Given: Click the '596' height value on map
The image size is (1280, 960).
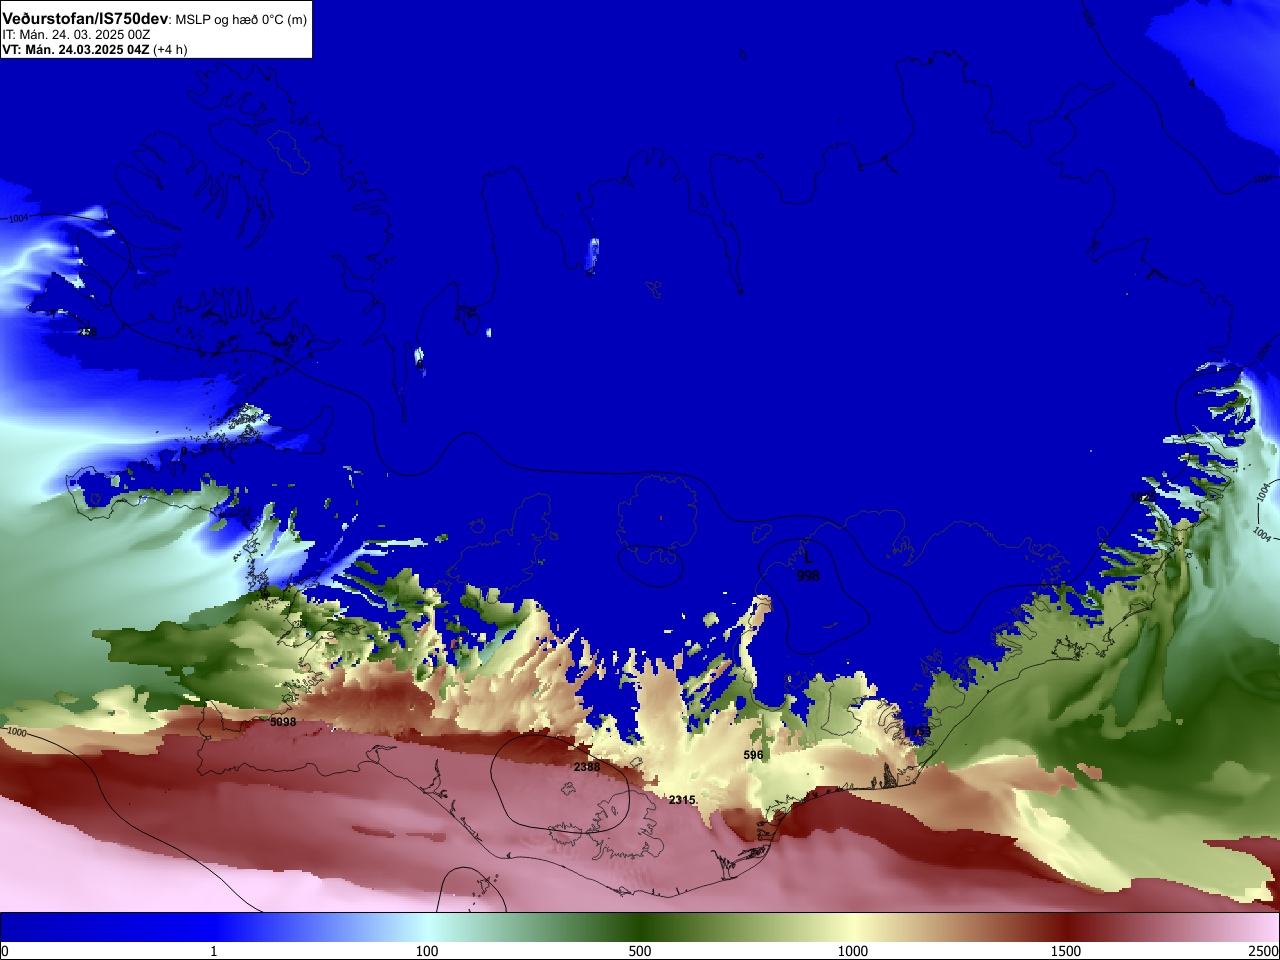Looking at the screenshot, I should pyautogui.click(x=754, y=756).
